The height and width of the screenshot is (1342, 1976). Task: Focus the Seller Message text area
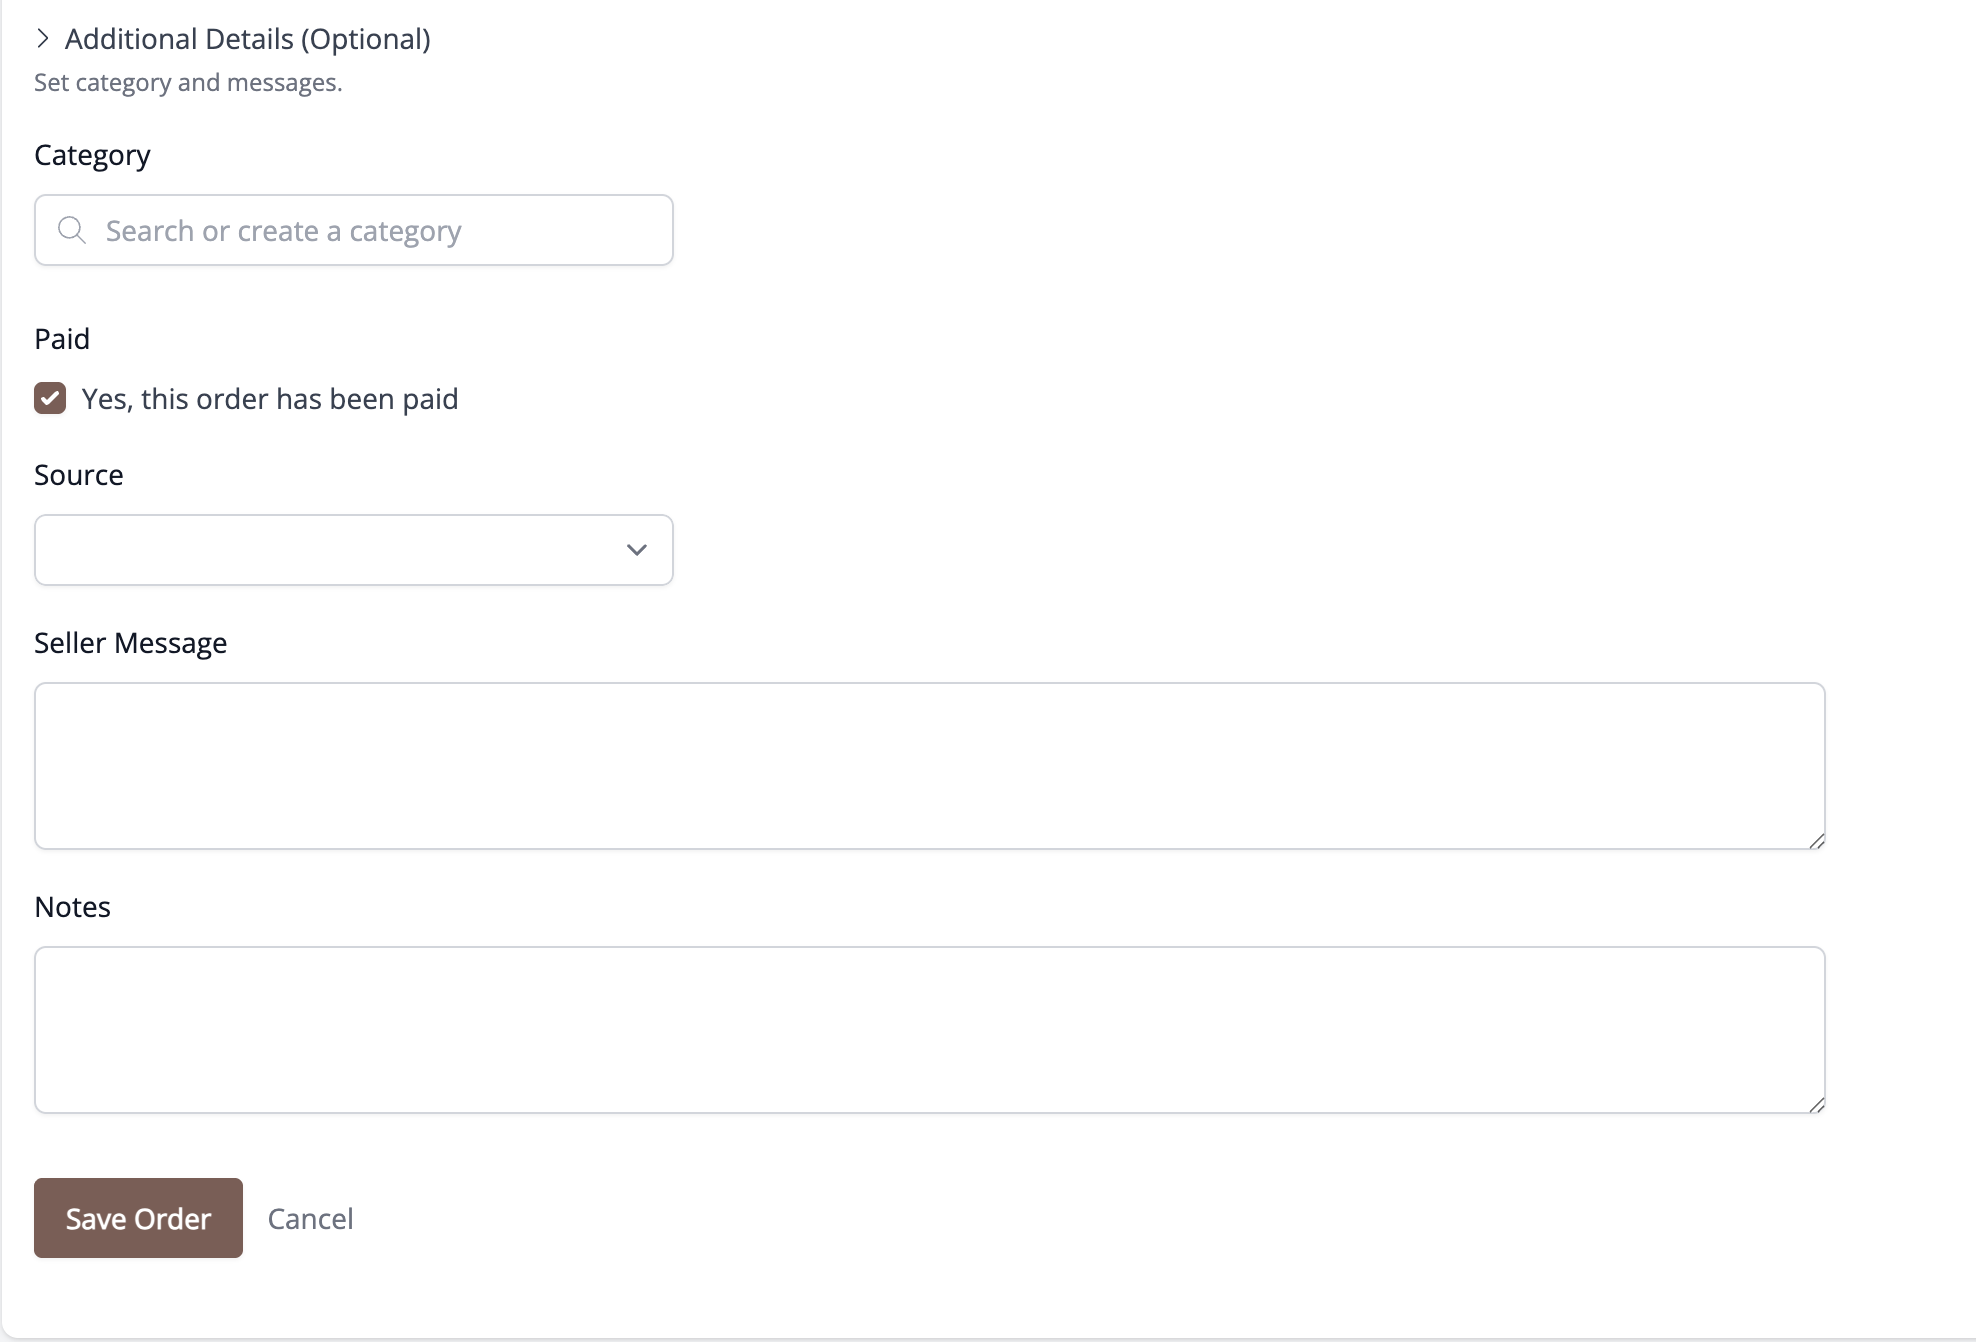[930, 766]
